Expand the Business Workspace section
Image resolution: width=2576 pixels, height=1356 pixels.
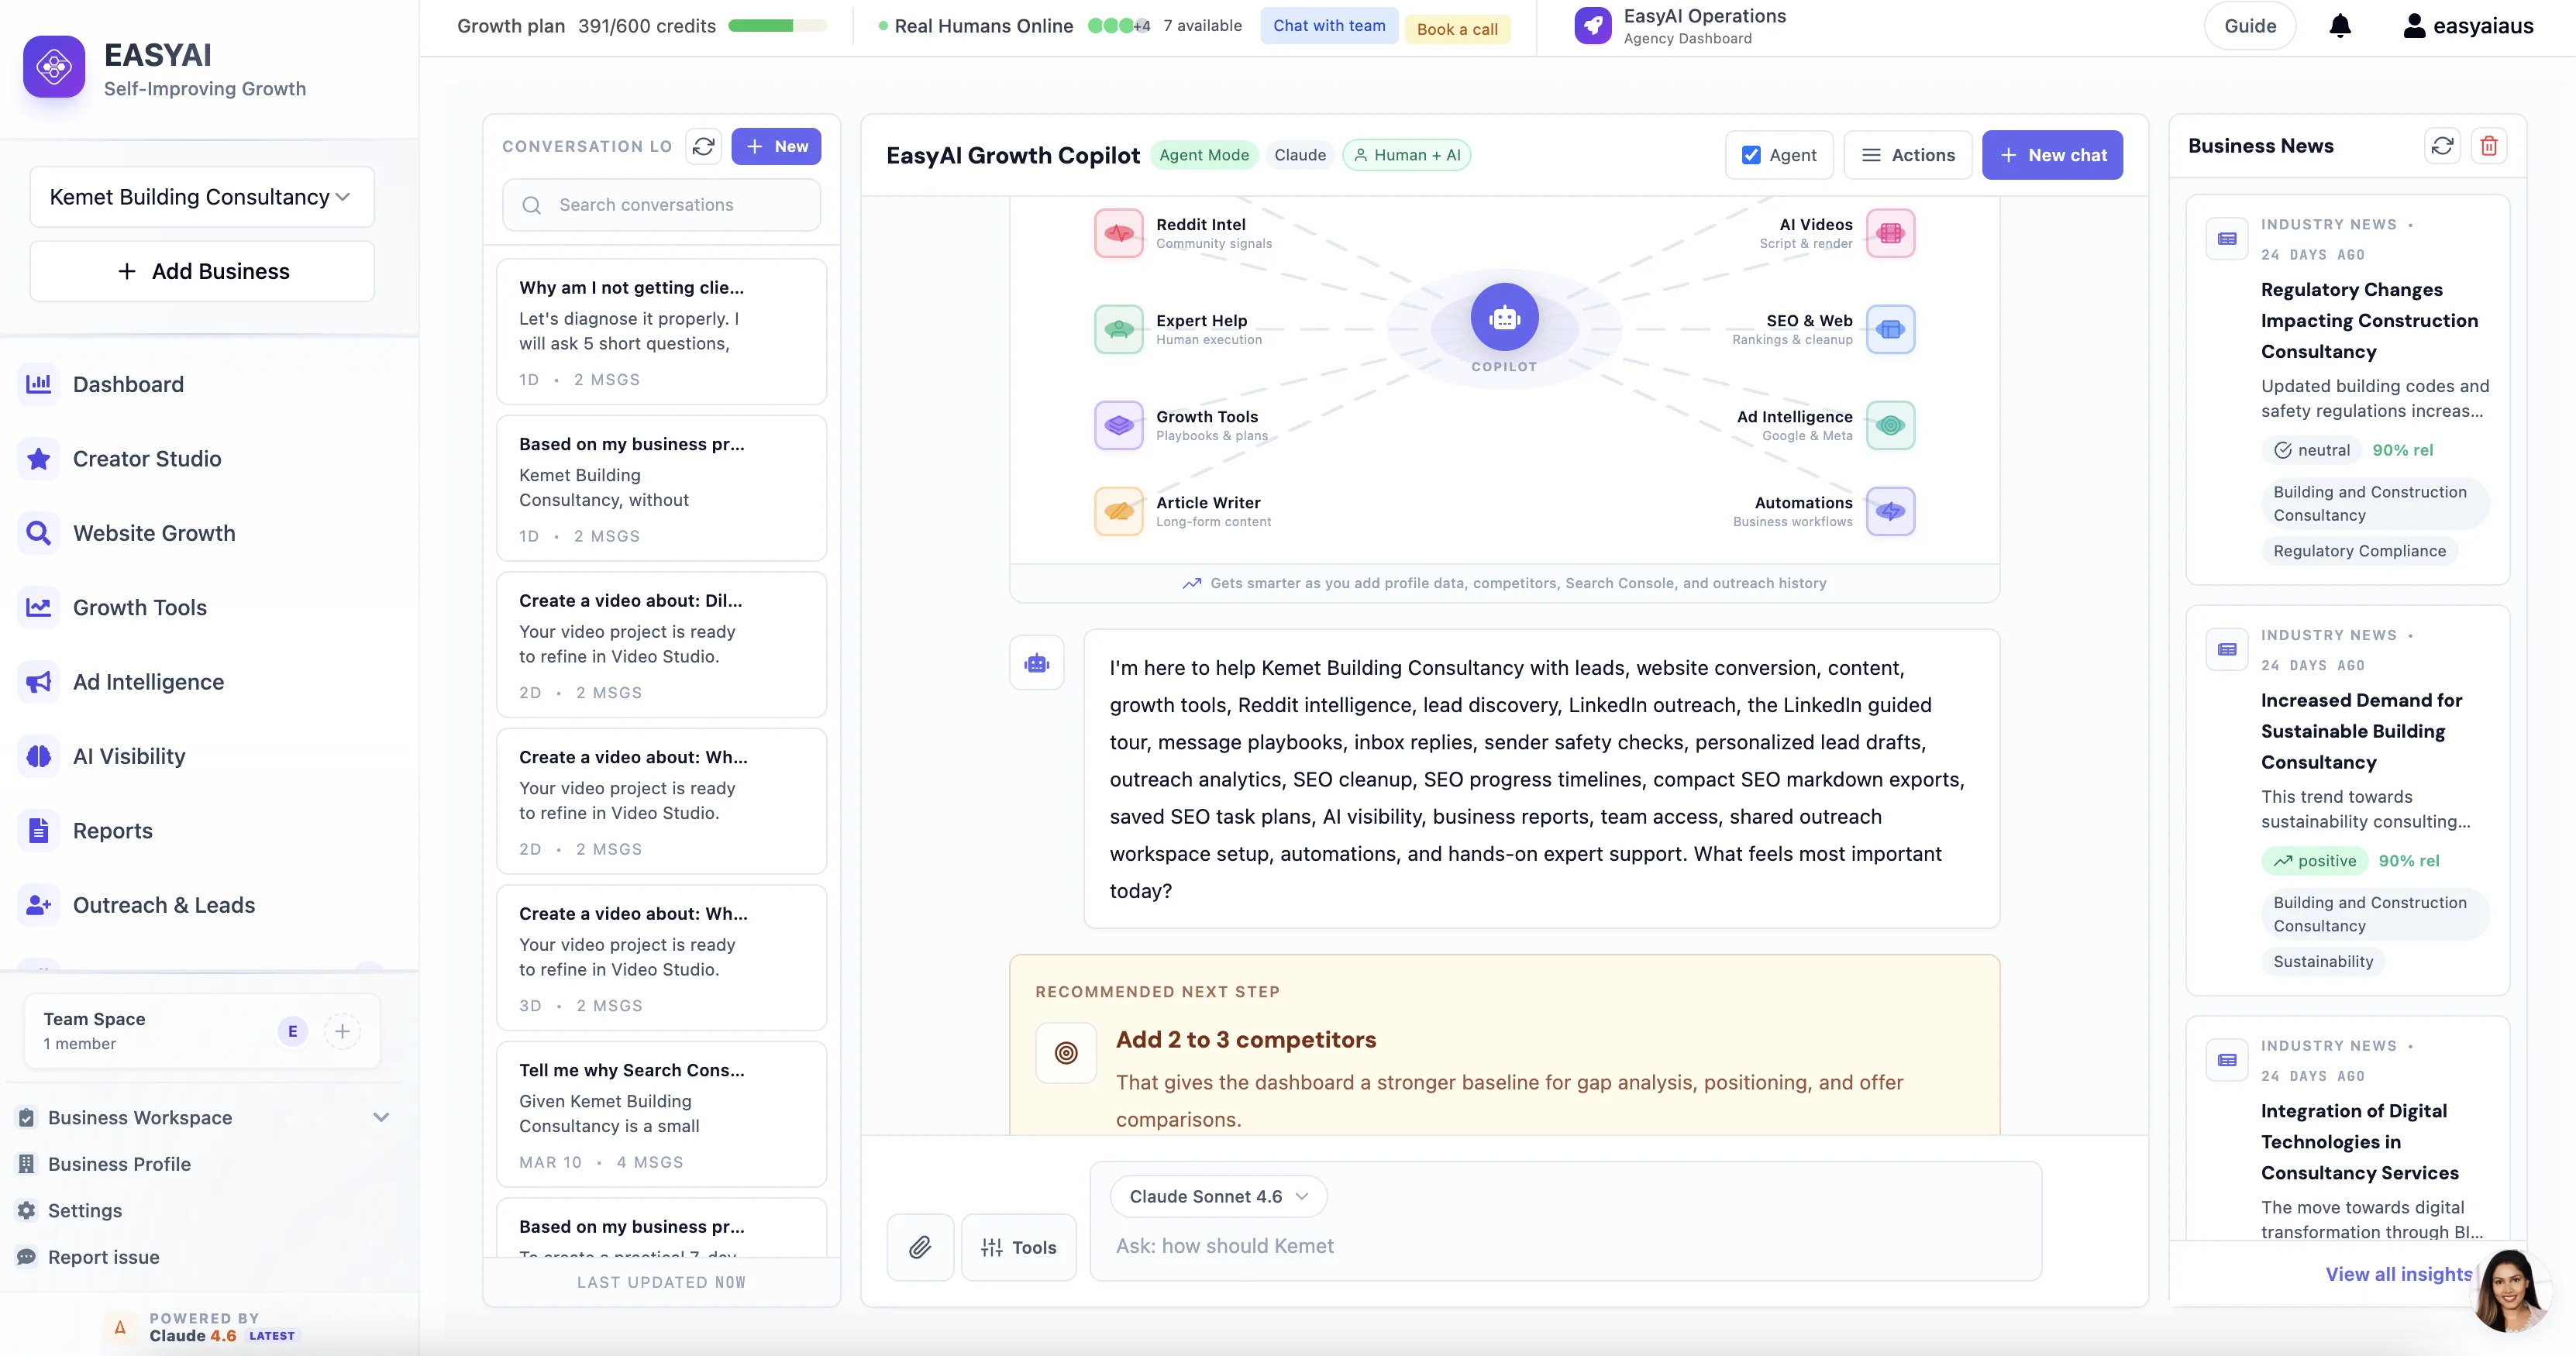coord(381,1117)
